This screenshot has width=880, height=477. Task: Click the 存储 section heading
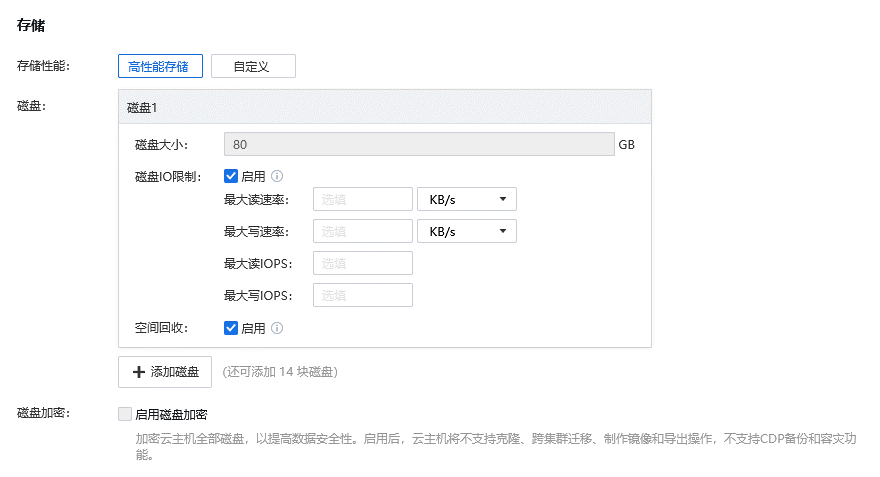tap(31, 25)
